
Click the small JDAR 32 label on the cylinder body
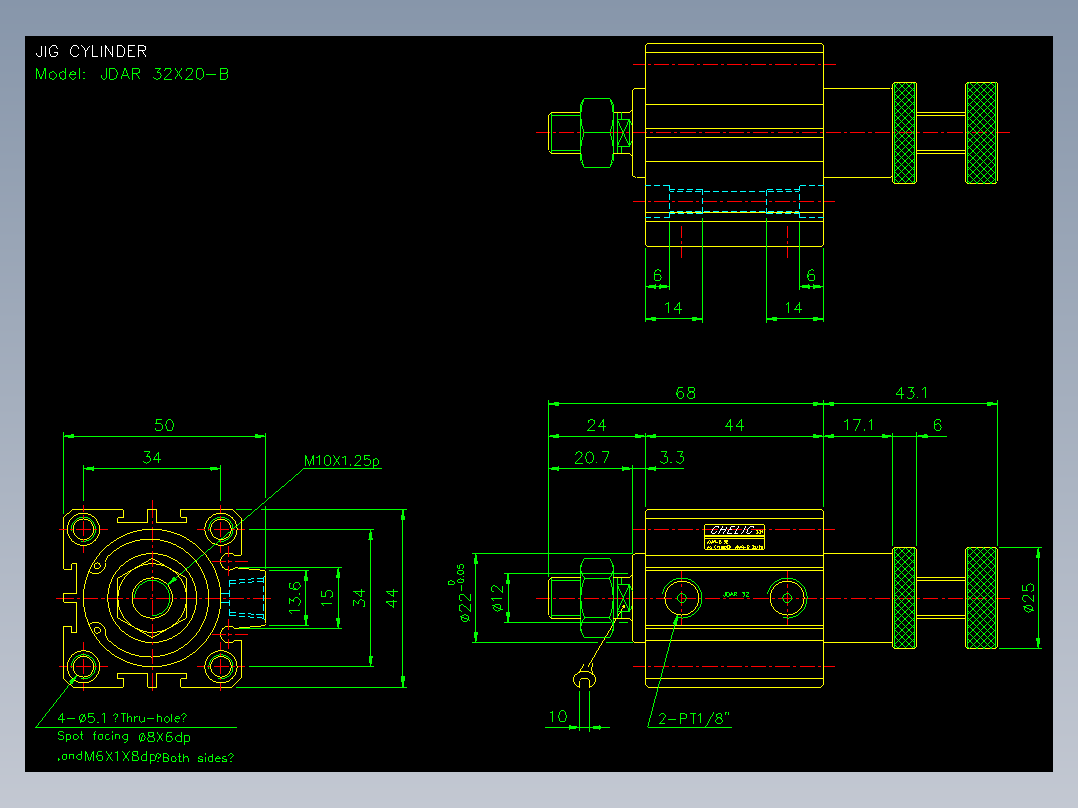[x=736, y=594]
